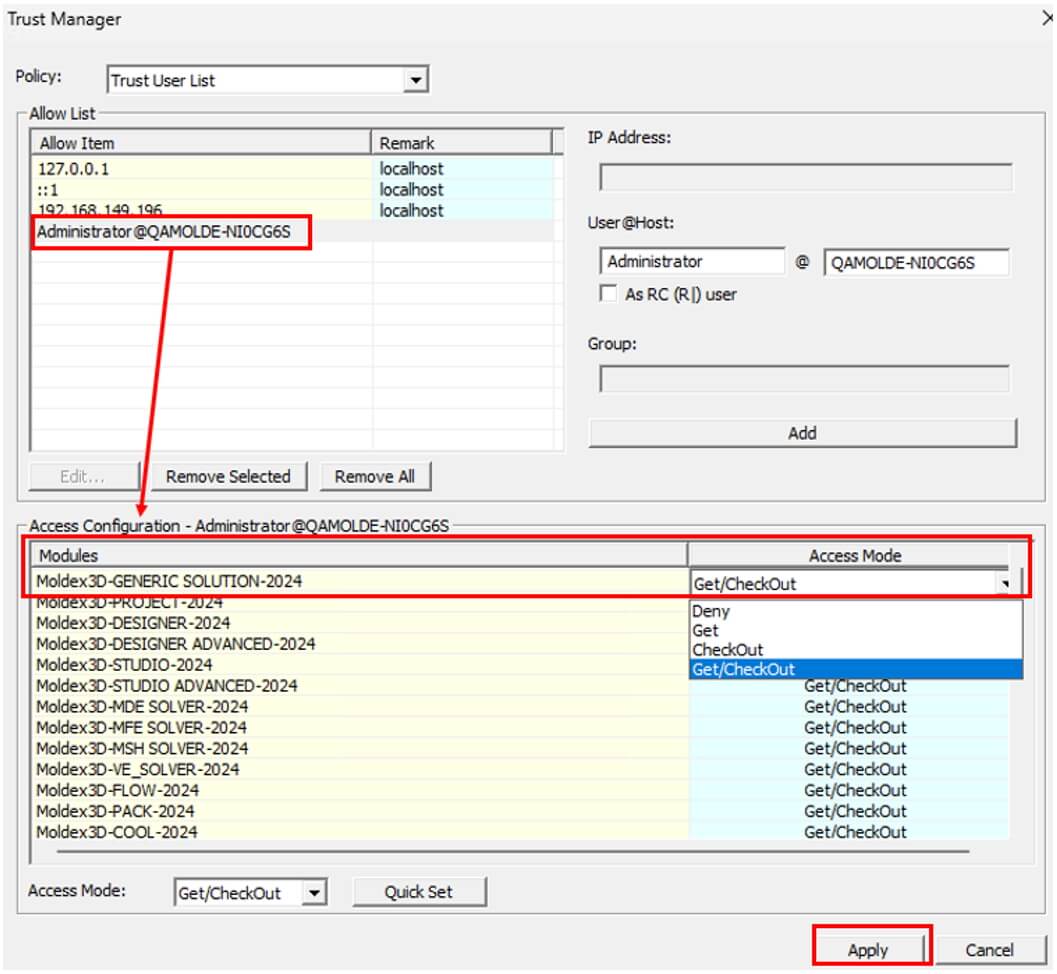Viewport: 1057px width, 974px height.
Task: Pick the CheckOut option in the open list
Action: (855, 650)
